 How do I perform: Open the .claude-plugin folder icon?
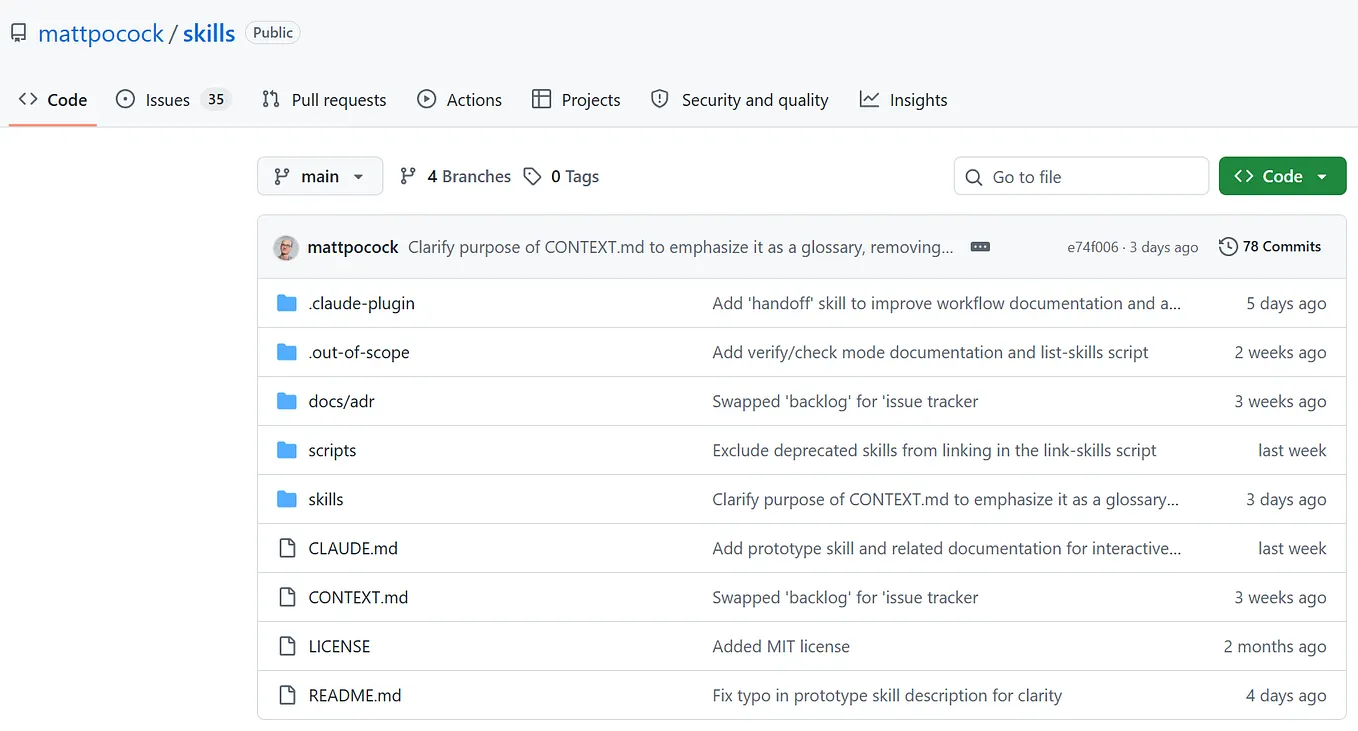pos(287,303)
